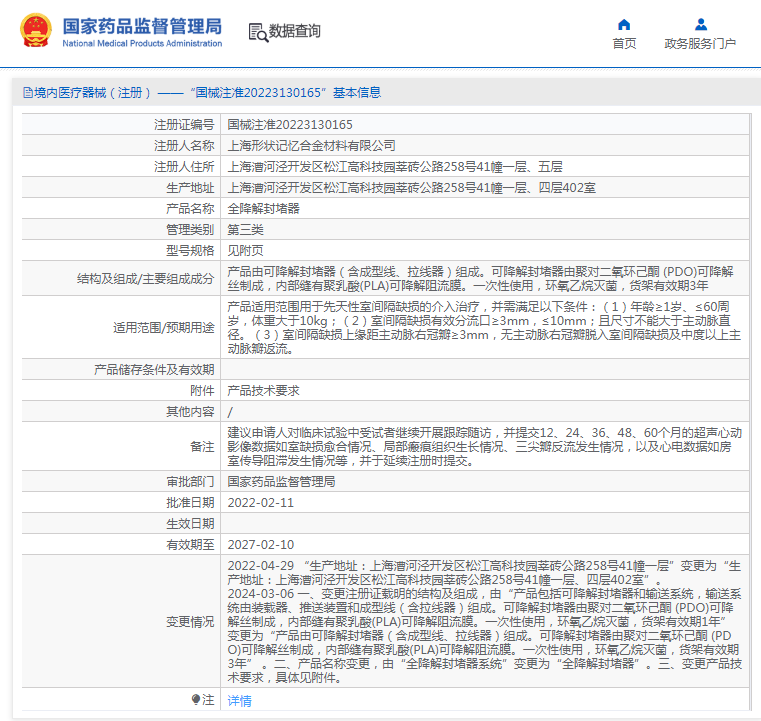
Task: Click the 数据查询 magnifier document icon
Action: 257,31
